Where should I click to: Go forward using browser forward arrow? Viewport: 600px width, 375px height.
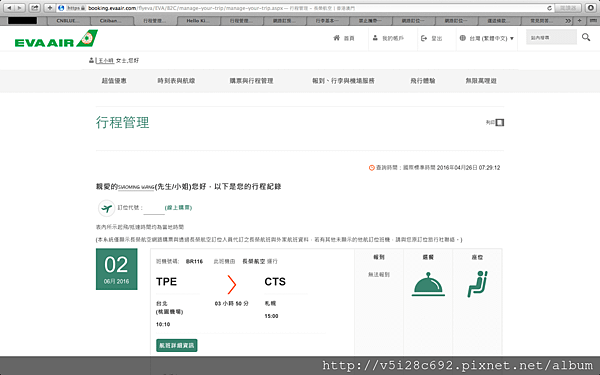20,8
